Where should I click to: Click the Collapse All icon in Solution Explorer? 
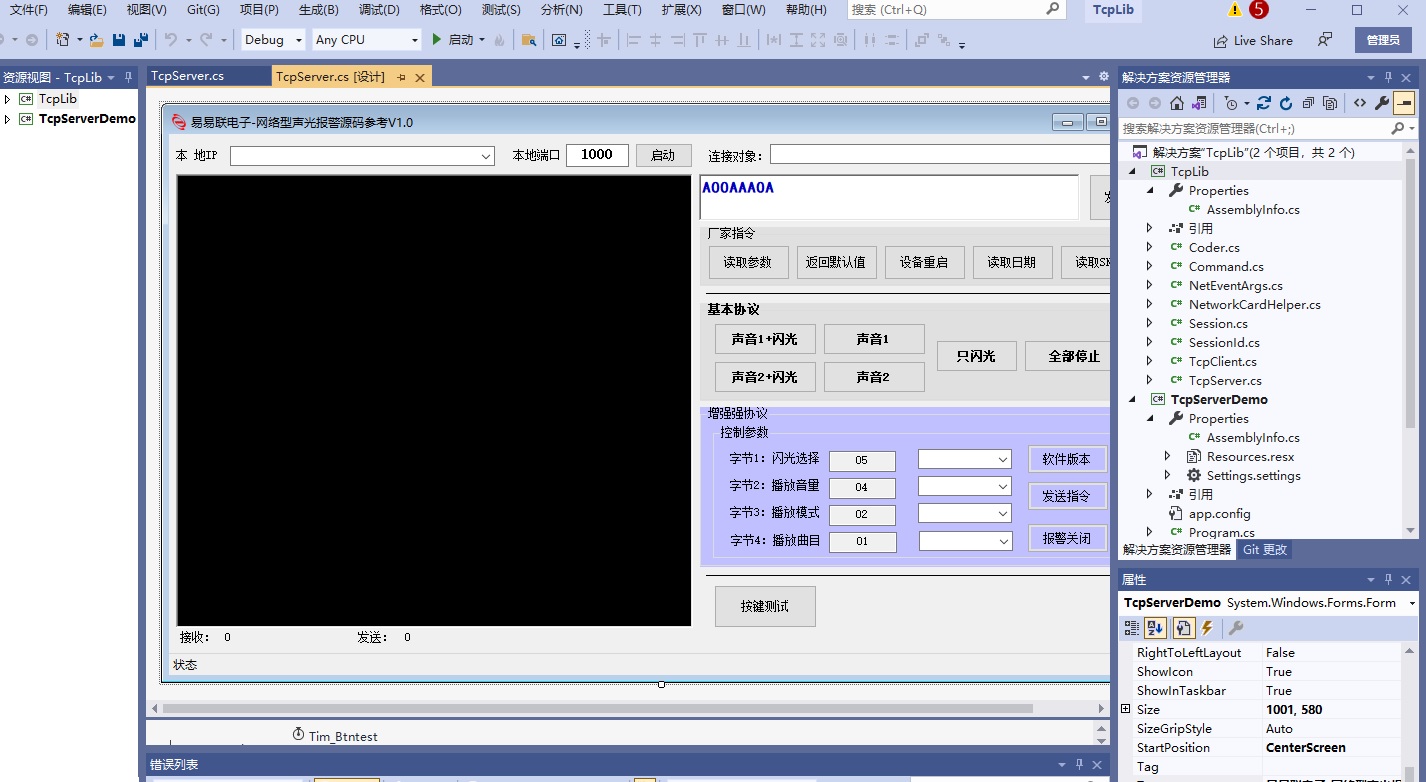click(x=1308, y=103)
